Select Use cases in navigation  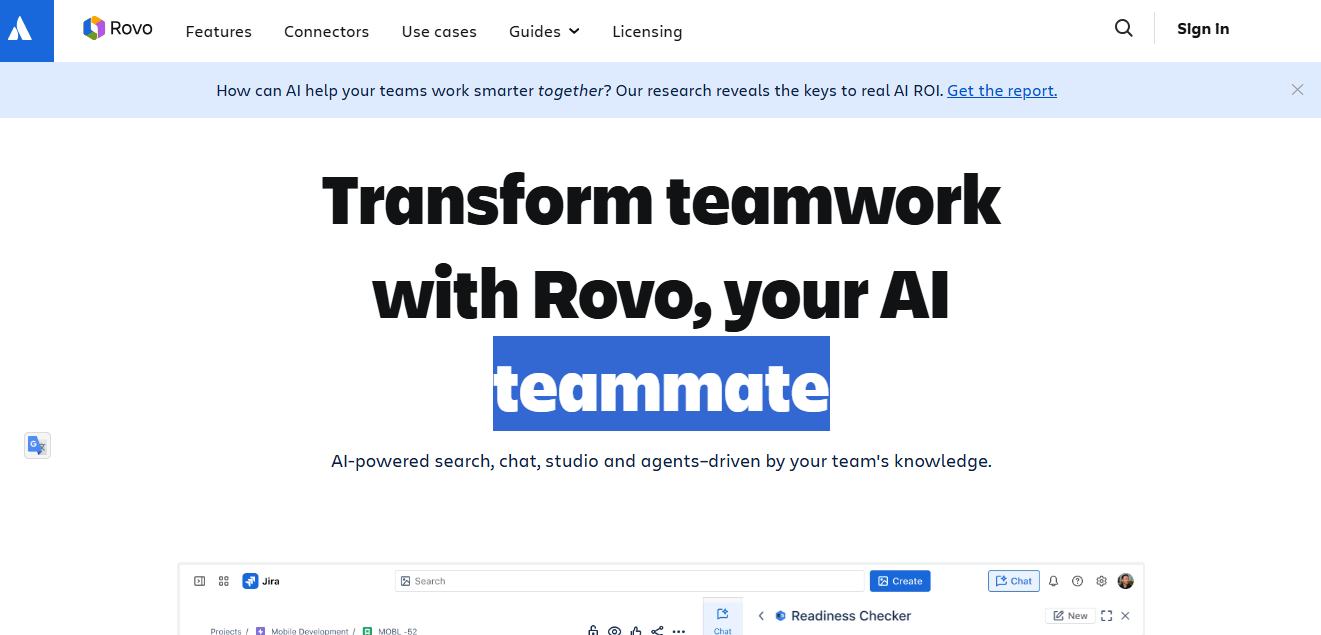coord(439,31)
